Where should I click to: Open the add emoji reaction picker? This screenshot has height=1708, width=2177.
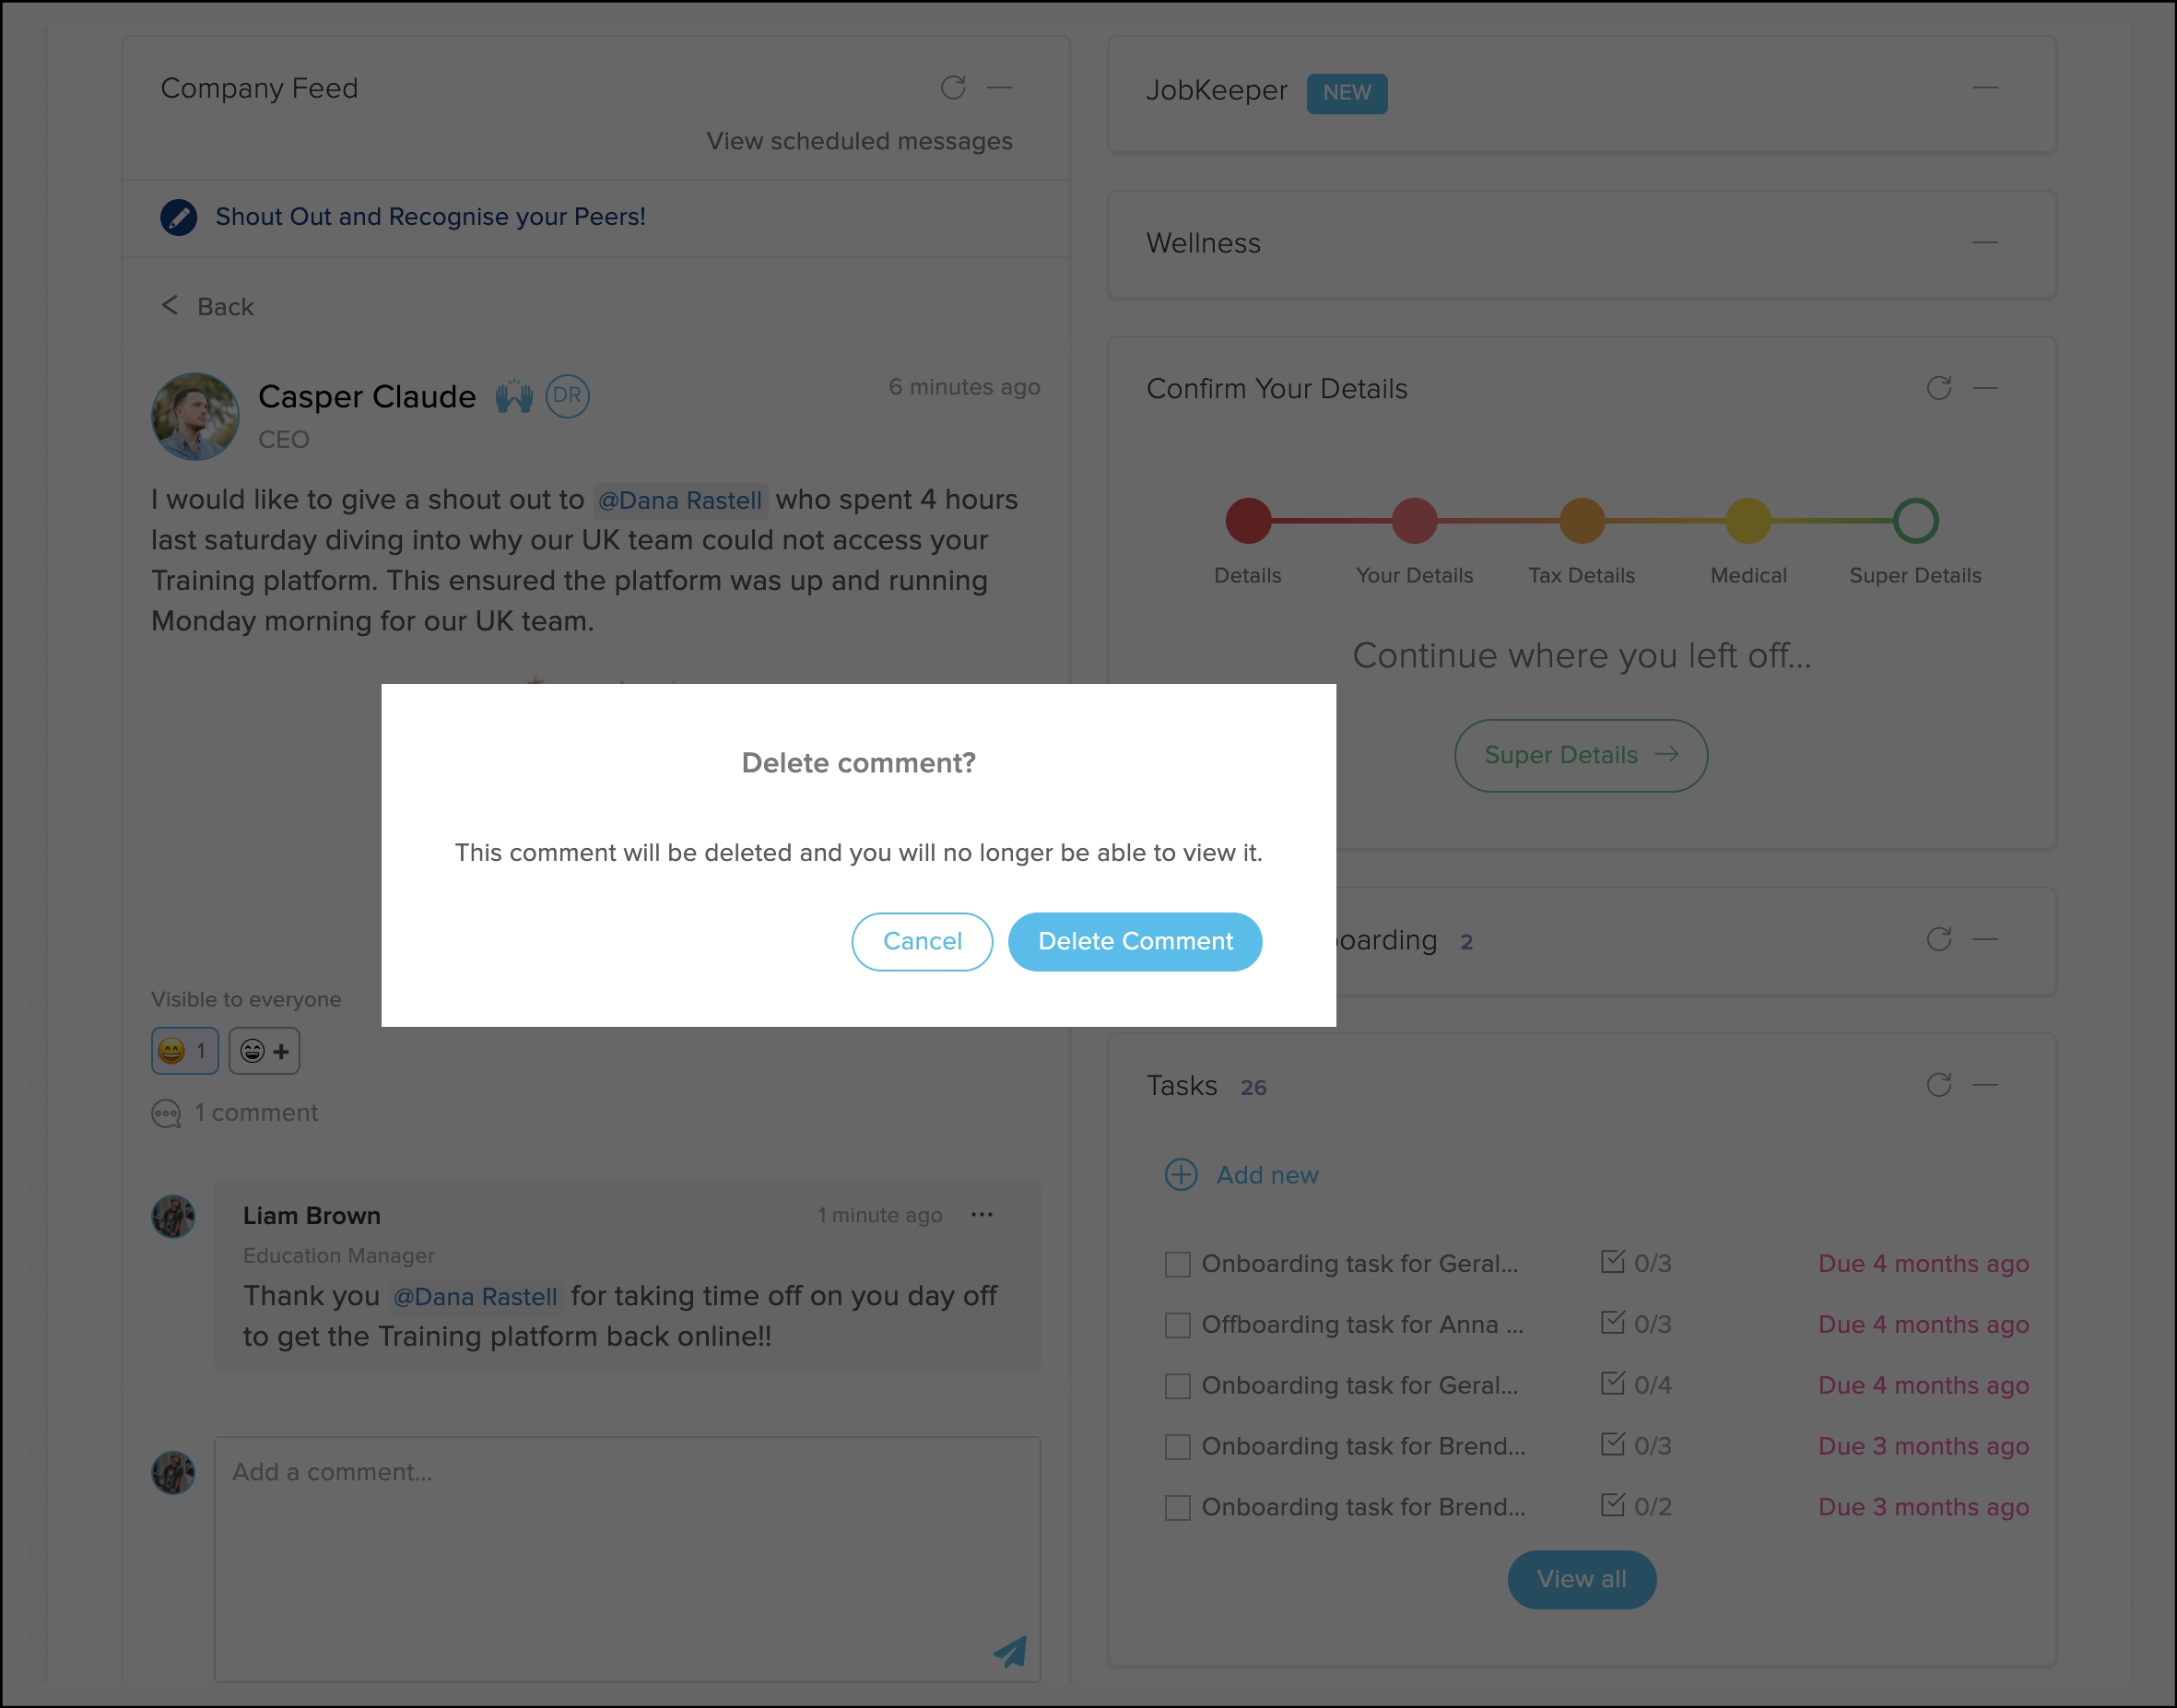(264, 1051)
